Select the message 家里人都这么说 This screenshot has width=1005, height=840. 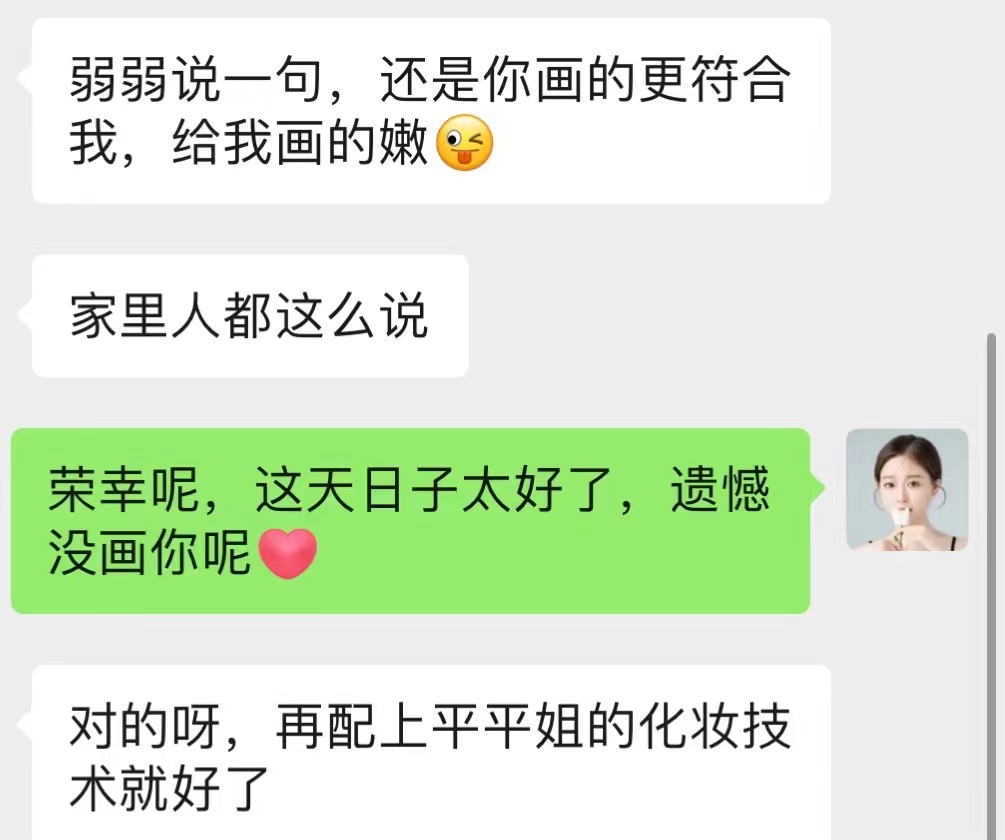[250, 316]
